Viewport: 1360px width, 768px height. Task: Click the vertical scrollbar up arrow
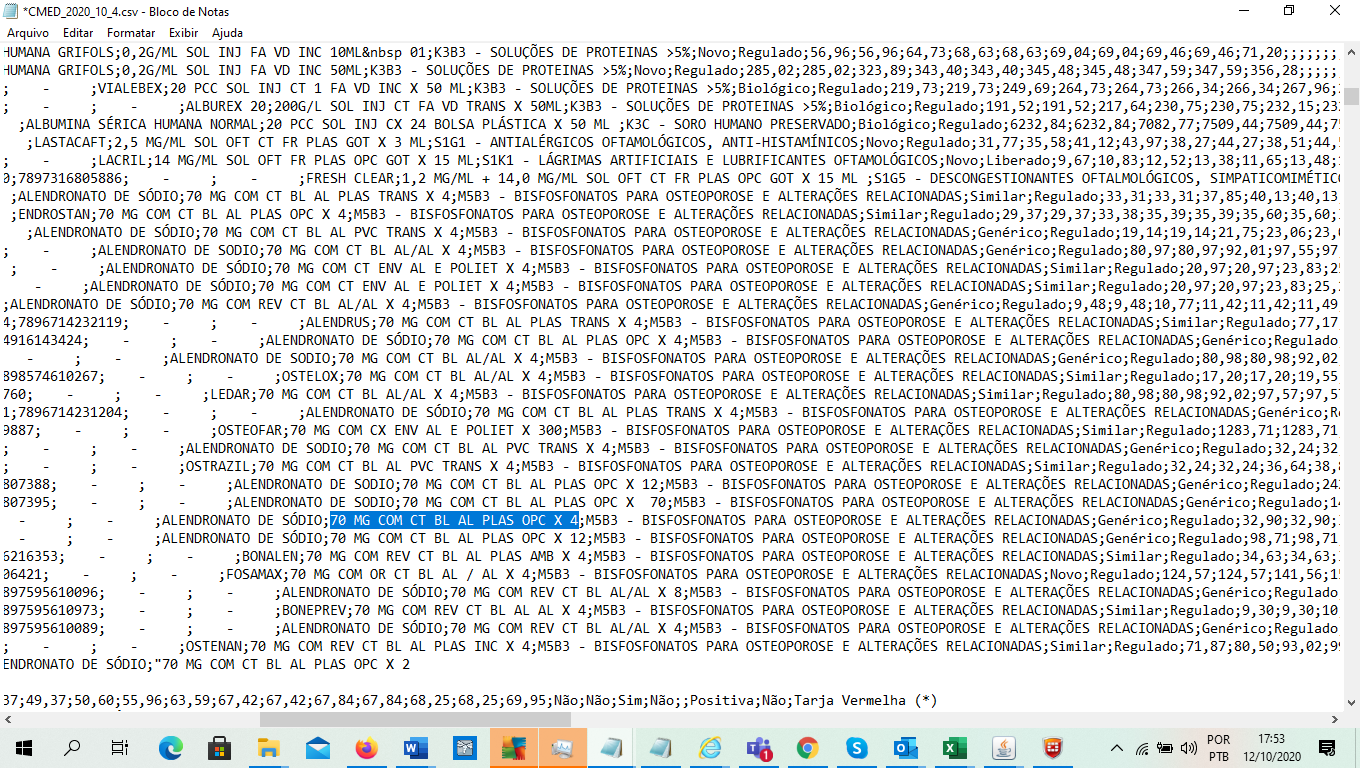(x=1351, y=52)
